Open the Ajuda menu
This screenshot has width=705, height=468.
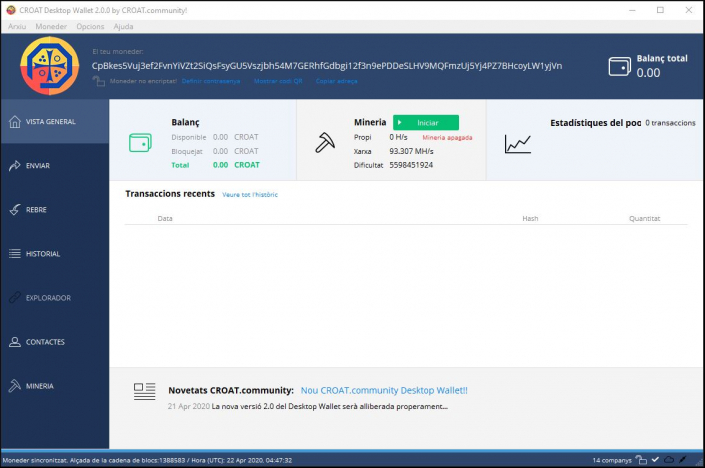coord(123,27)
